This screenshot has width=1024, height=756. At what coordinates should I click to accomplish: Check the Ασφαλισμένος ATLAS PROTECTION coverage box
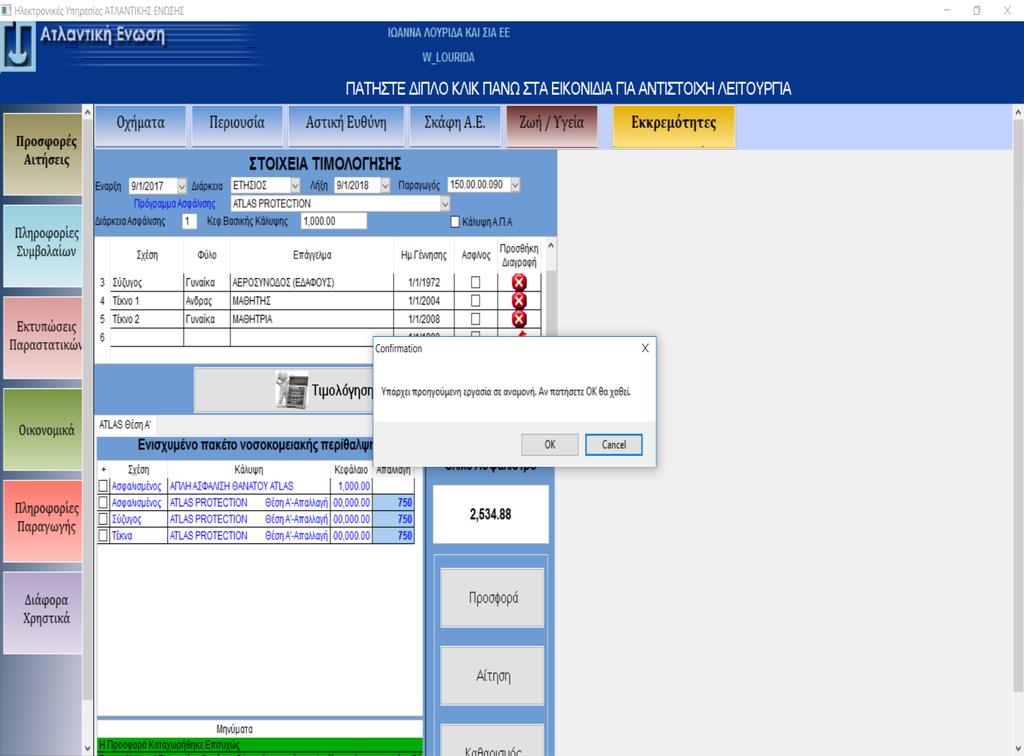[x=103, y=503]
